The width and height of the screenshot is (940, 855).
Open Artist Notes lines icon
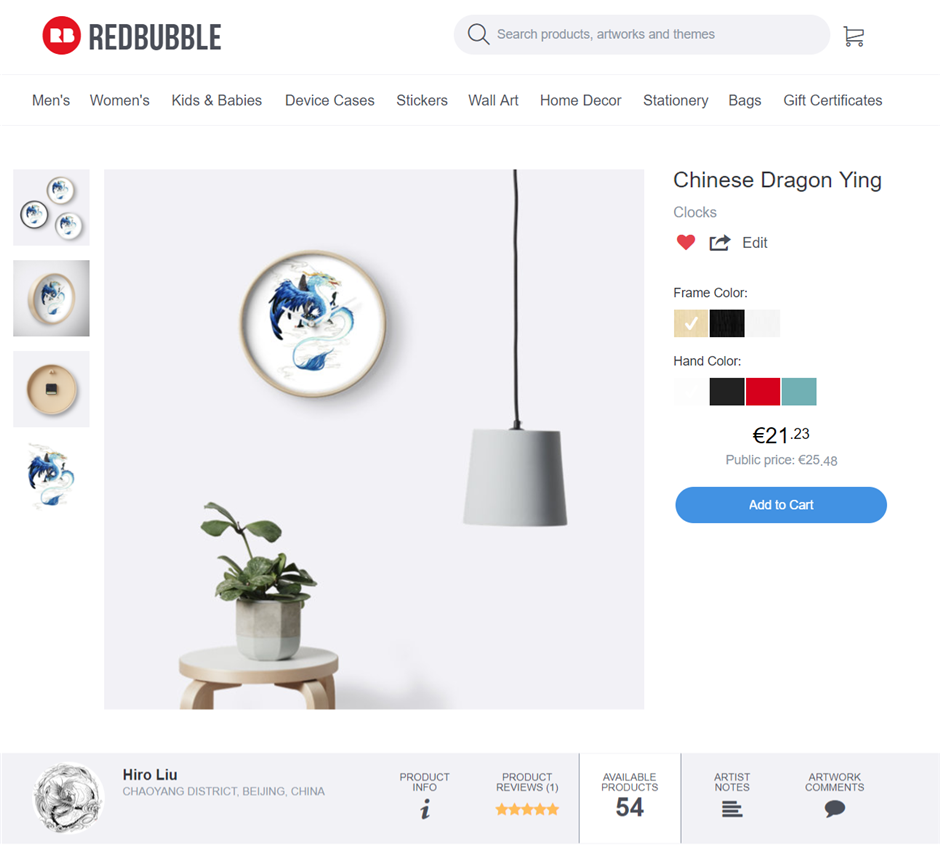click(731, 810)
